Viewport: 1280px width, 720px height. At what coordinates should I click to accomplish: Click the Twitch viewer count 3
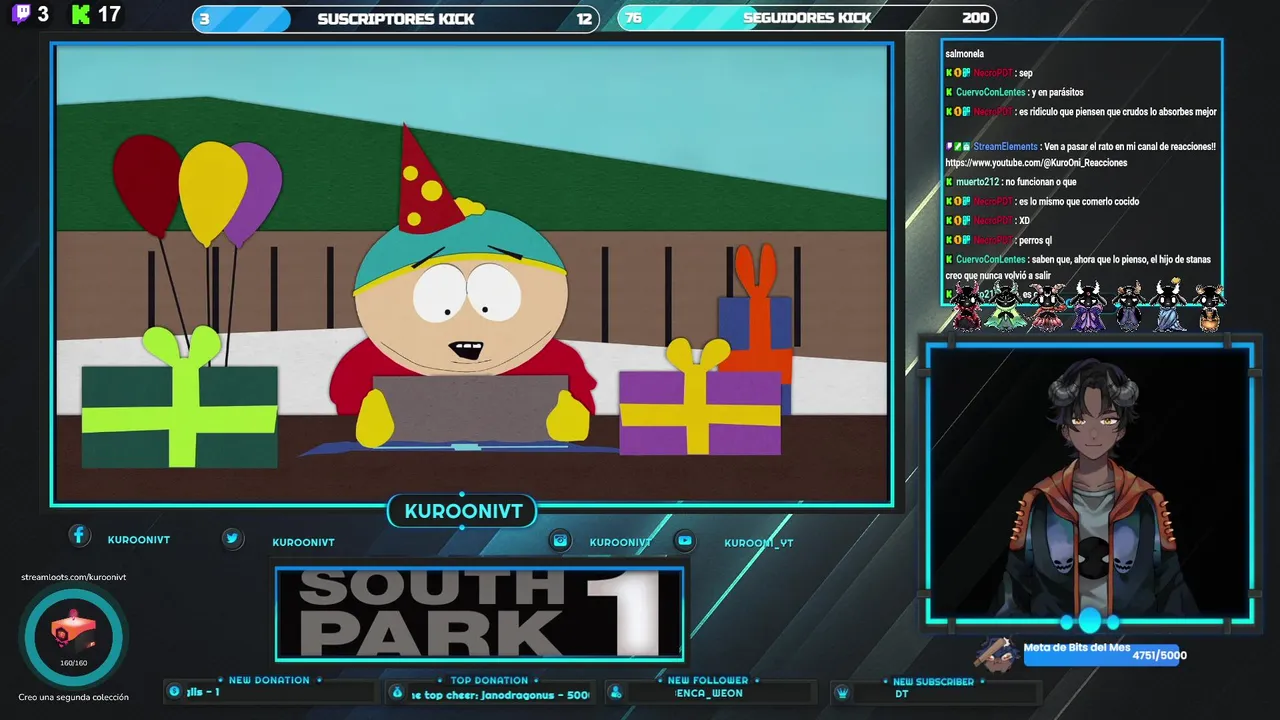click(43, 14)
